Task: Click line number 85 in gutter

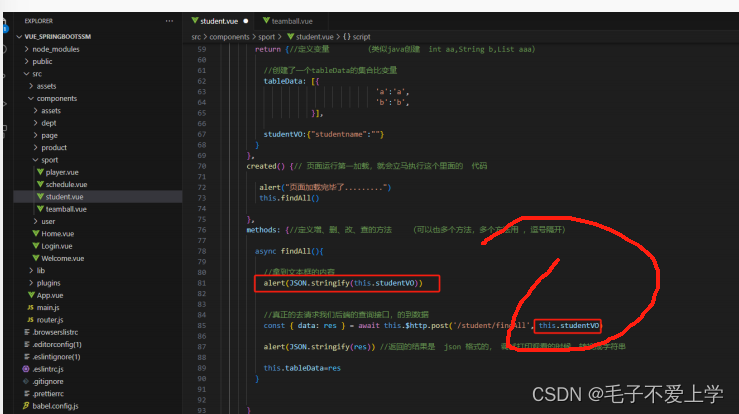Action: click(202, 326)
